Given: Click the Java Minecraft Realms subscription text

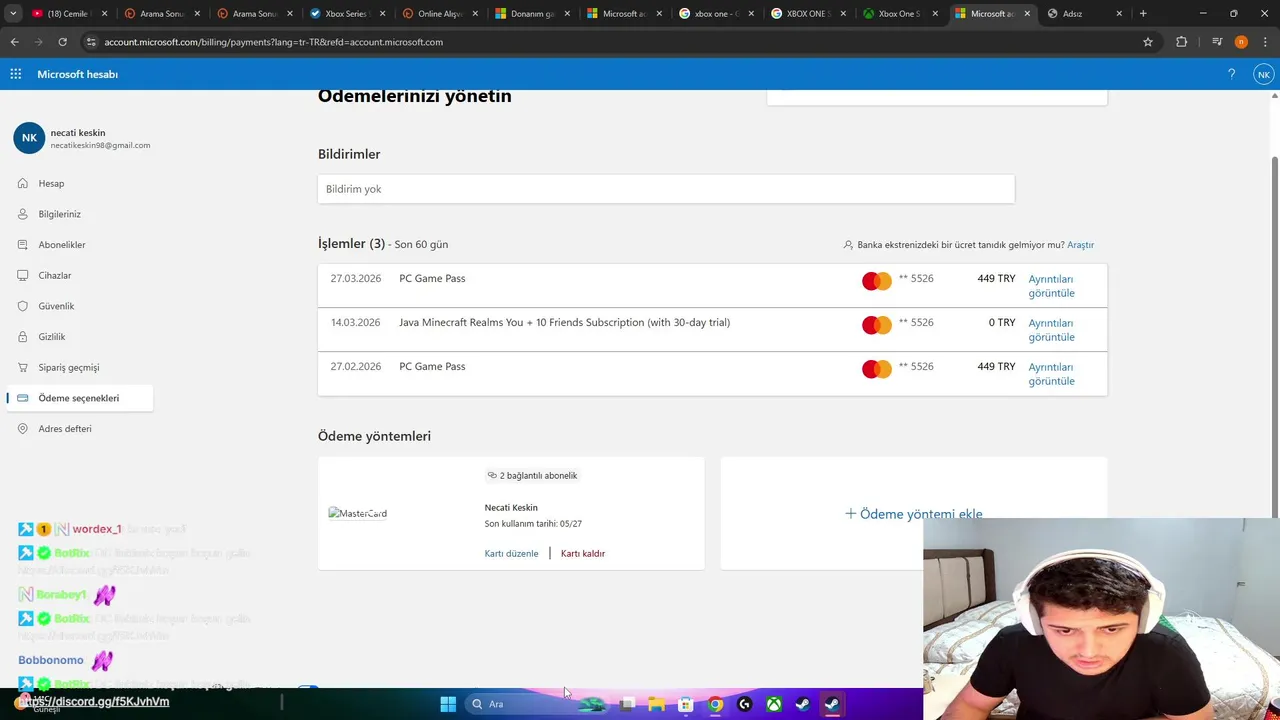Looking at the screenshot, I should click(564, 323).
